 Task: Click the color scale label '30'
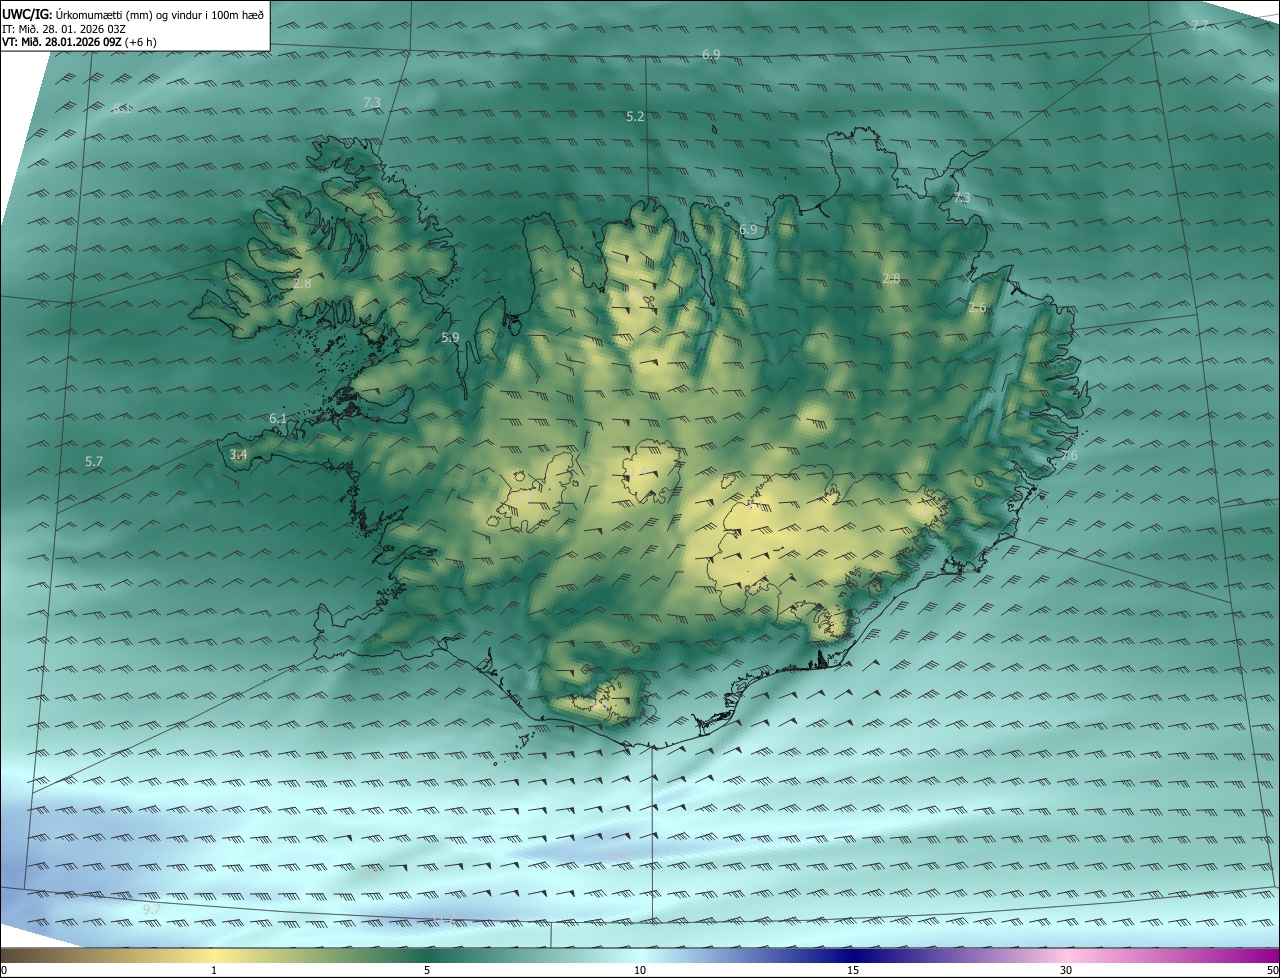1066,971
